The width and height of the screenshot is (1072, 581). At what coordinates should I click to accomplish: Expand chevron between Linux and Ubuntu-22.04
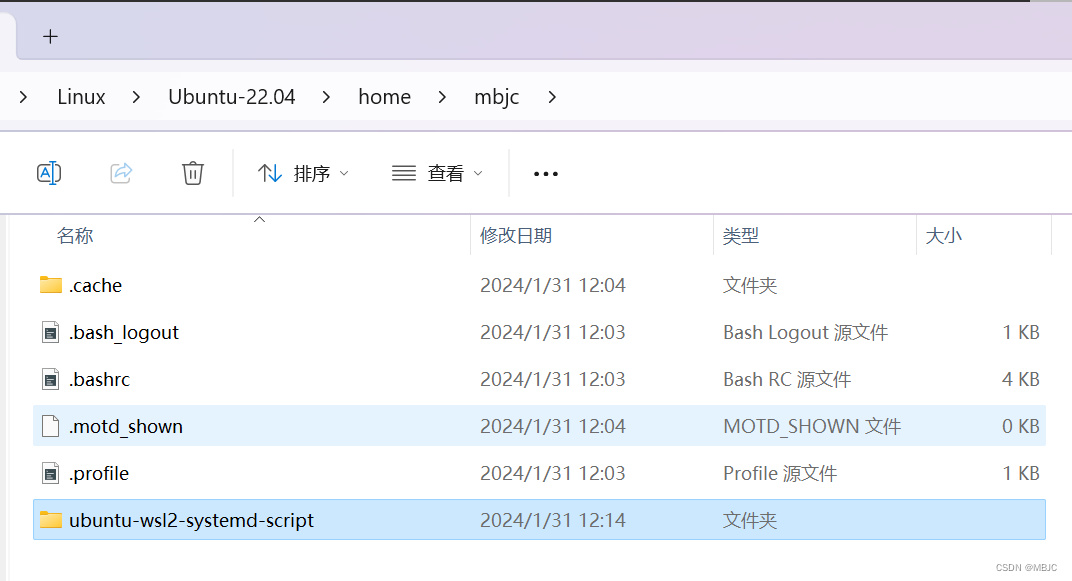click(x=137, y=97)
